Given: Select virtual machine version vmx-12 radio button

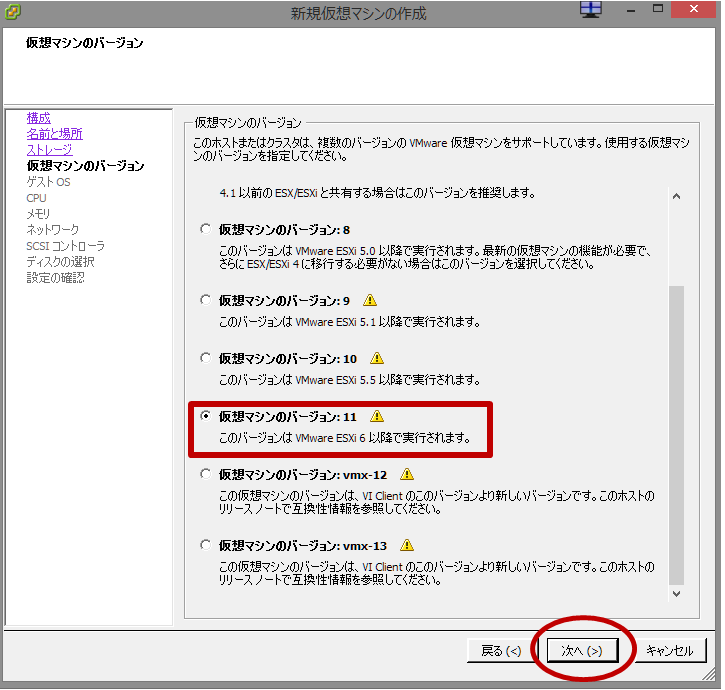Looking at the screenshot, I should click(x=206, y=474).
